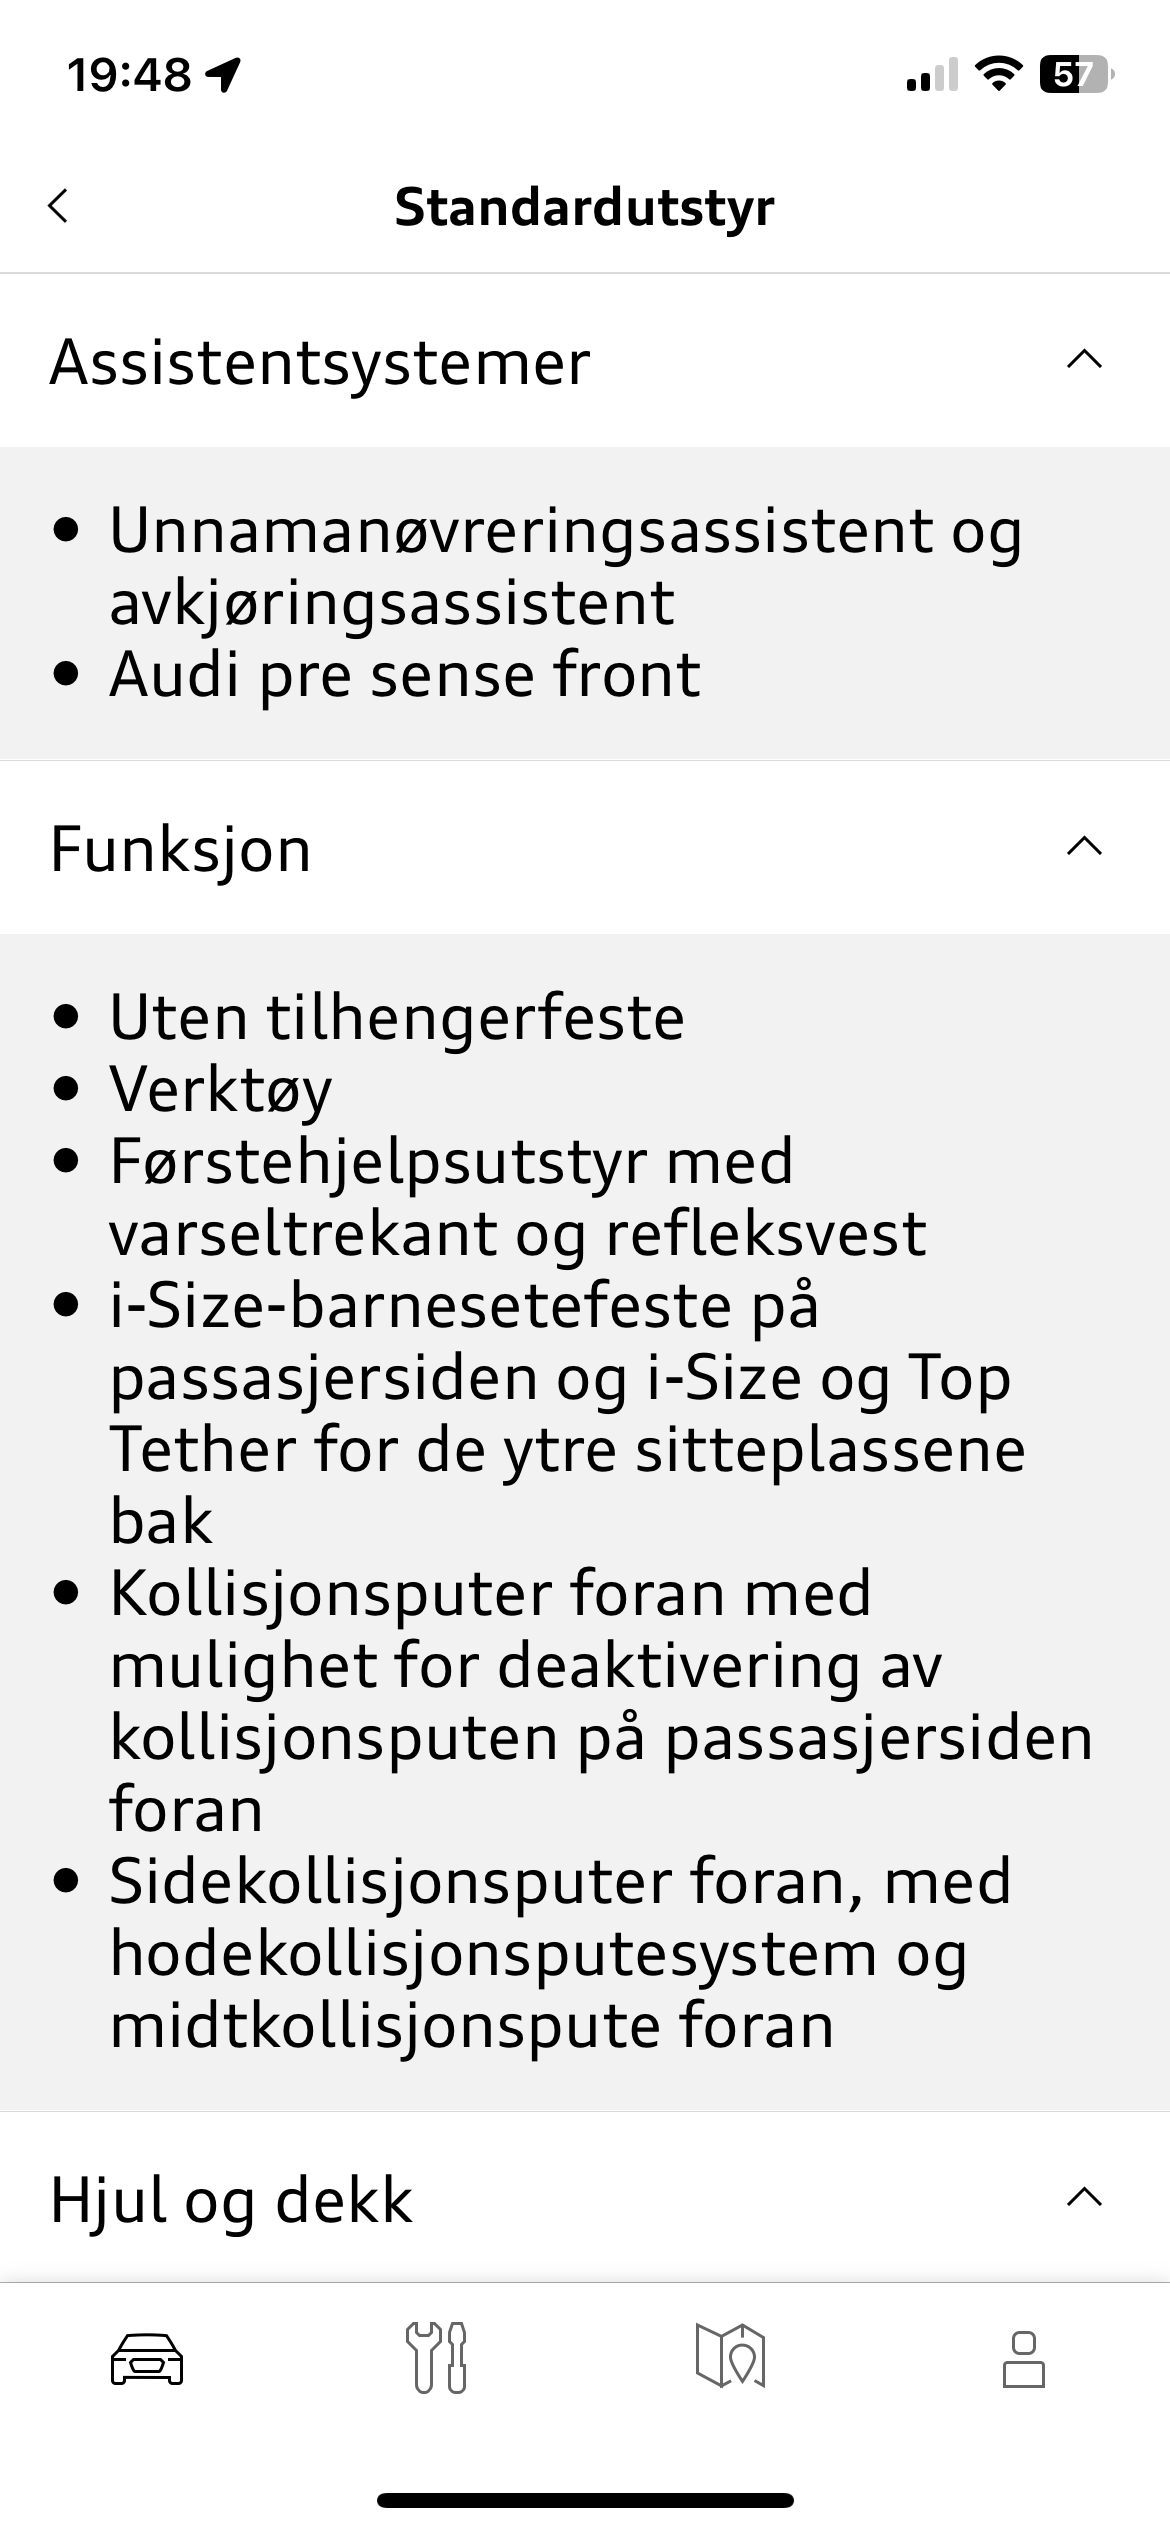Tap the Funksjon section header
Viewport: 1170px width, 2532px height.
click(585, 848)
